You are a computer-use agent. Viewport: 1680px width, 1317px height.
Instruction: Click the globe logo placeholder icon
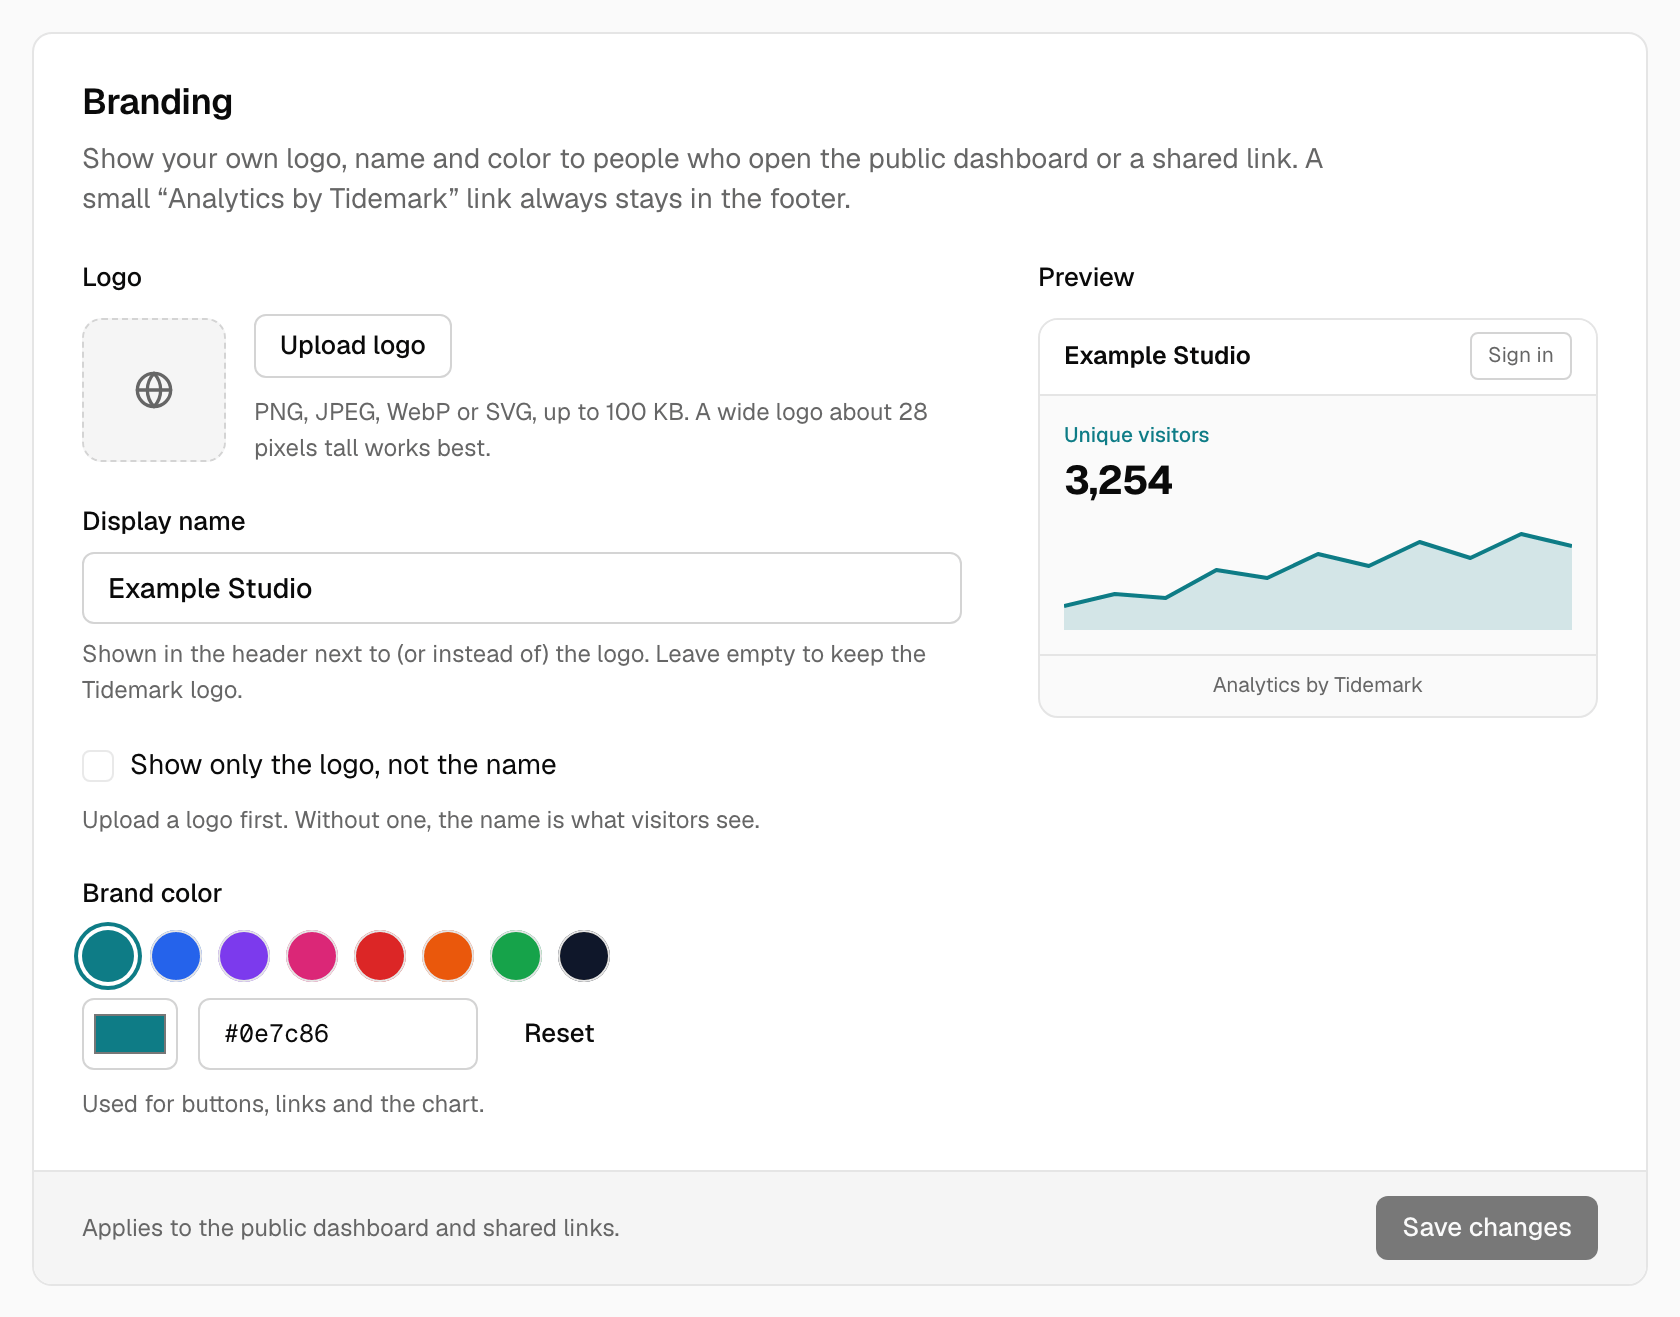(154, 390)
